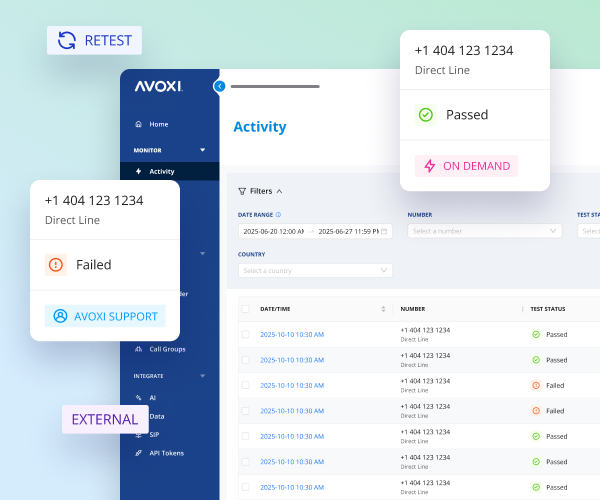
Task: Click the Call Groups sidebar icon
Action: click(x=138, y=349)
